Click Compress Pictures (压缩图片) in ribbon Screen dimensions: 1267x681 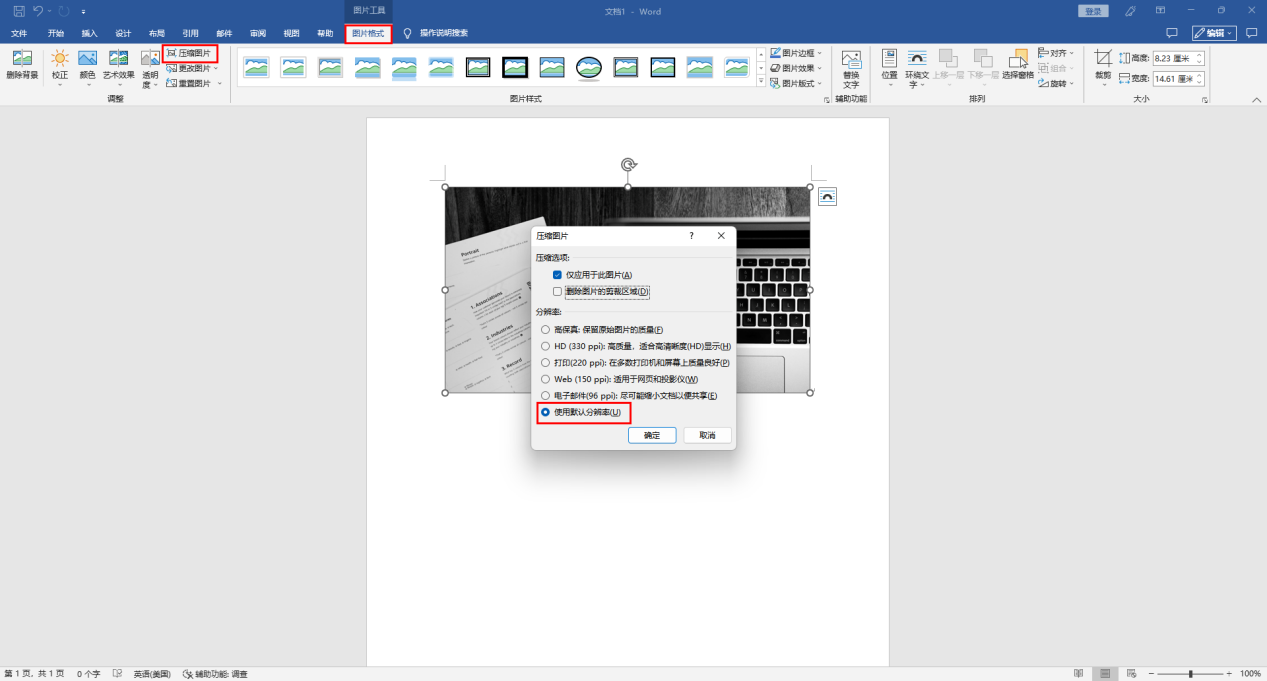click(190, 53)
